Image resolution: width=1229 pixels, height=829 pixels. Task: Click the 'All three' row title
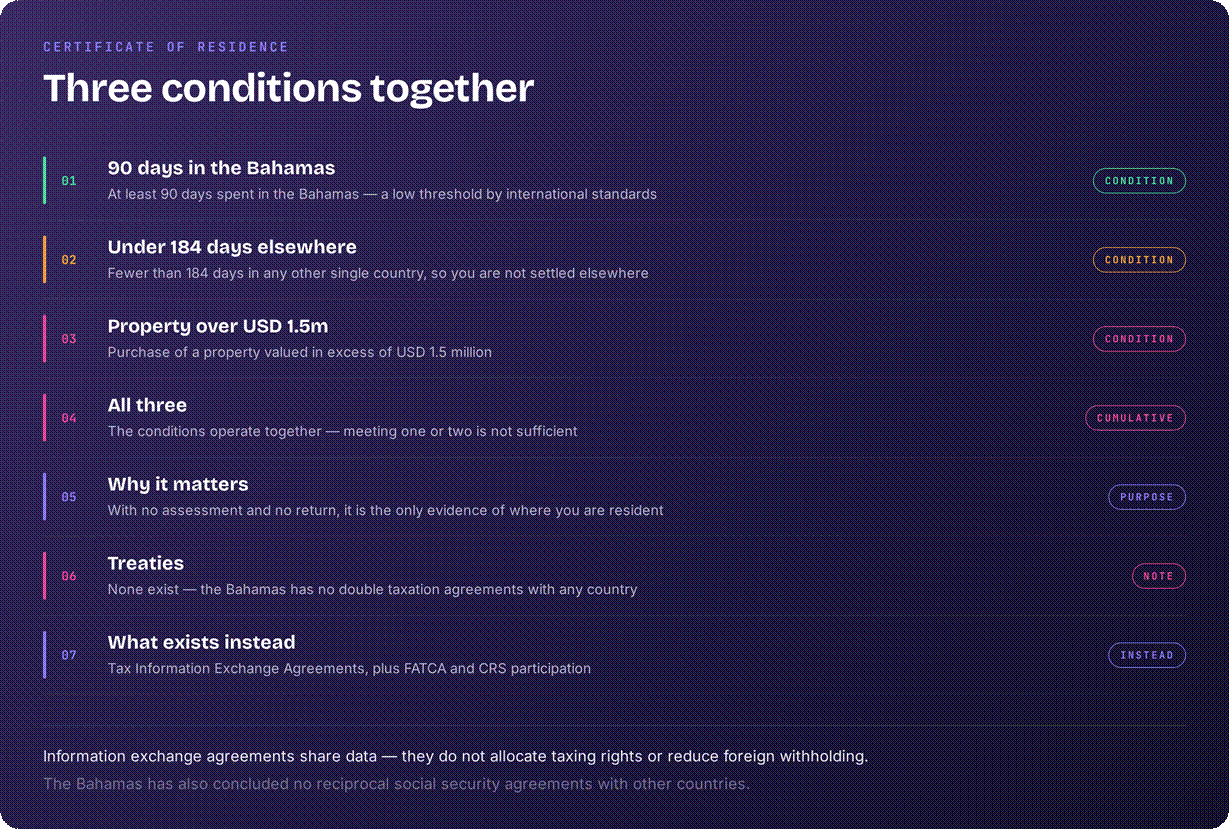coord(147,405)
